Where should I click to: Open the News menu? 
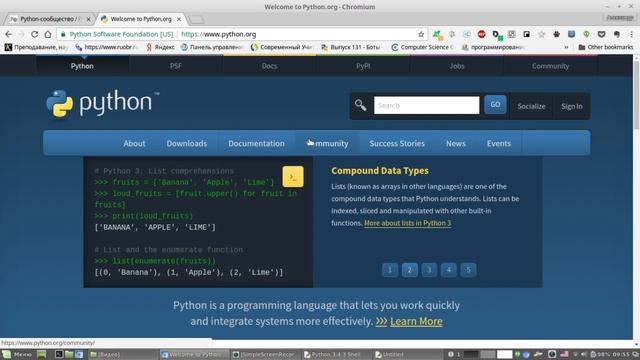[456, 143]
